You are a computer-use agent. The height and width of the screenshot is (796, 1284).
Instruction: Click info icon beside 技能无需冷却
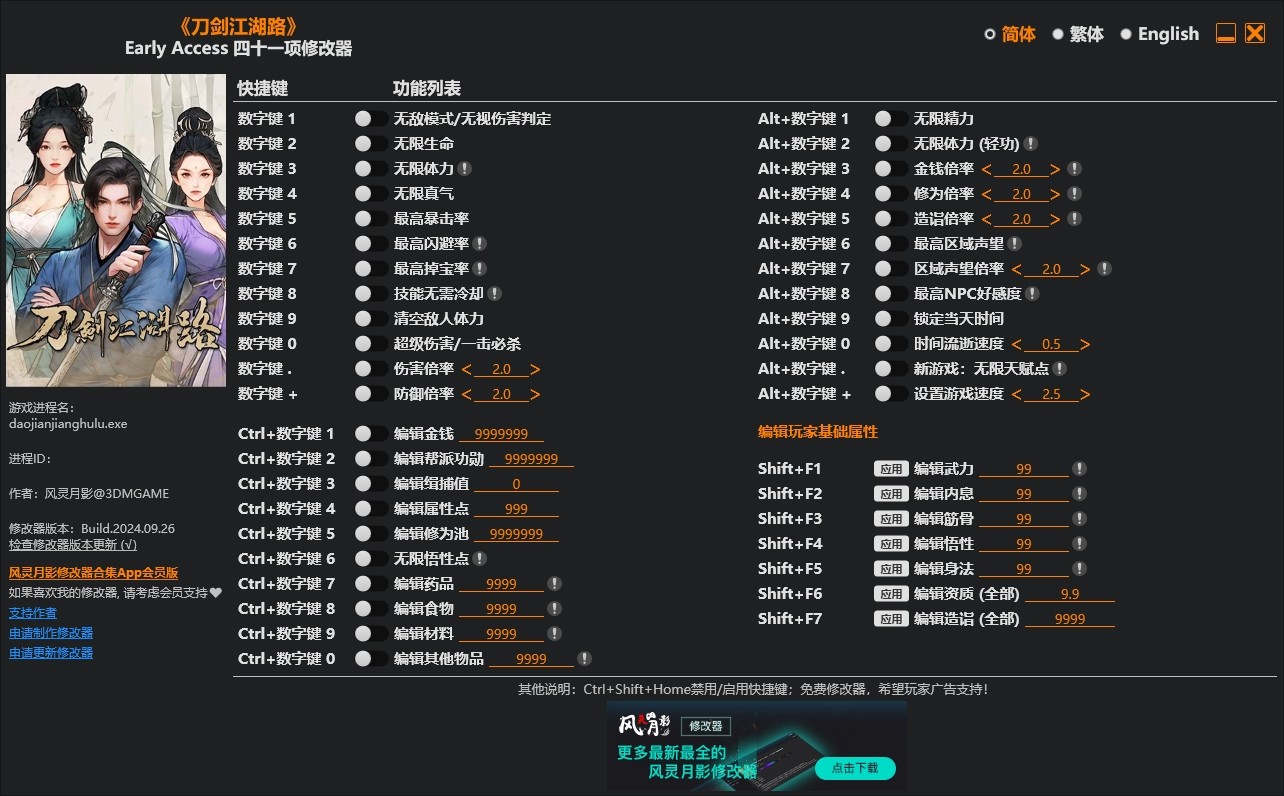click(494, 294)
